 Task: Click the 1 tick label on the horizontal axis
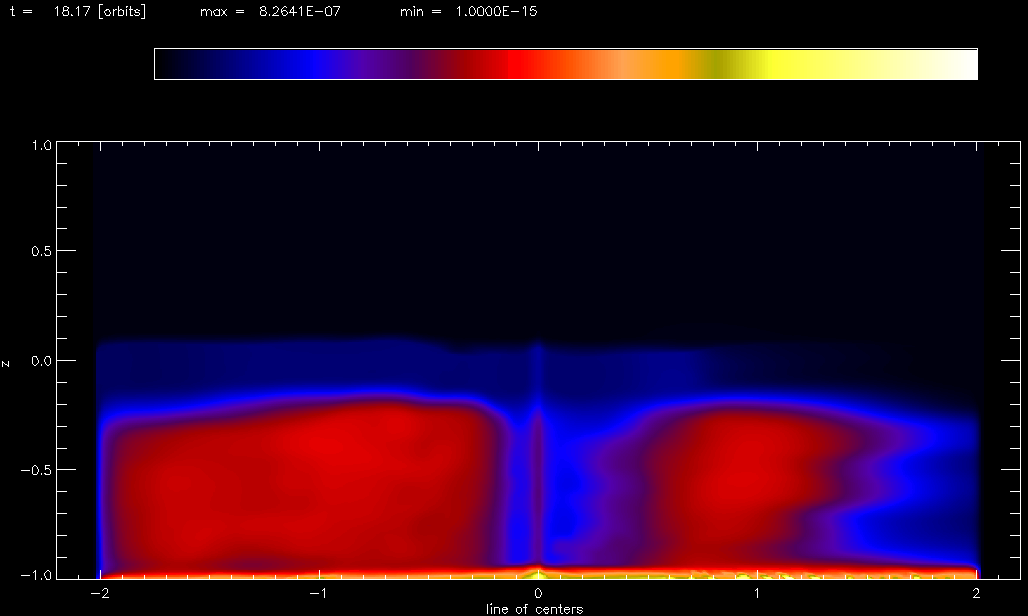tap(758, 594)
